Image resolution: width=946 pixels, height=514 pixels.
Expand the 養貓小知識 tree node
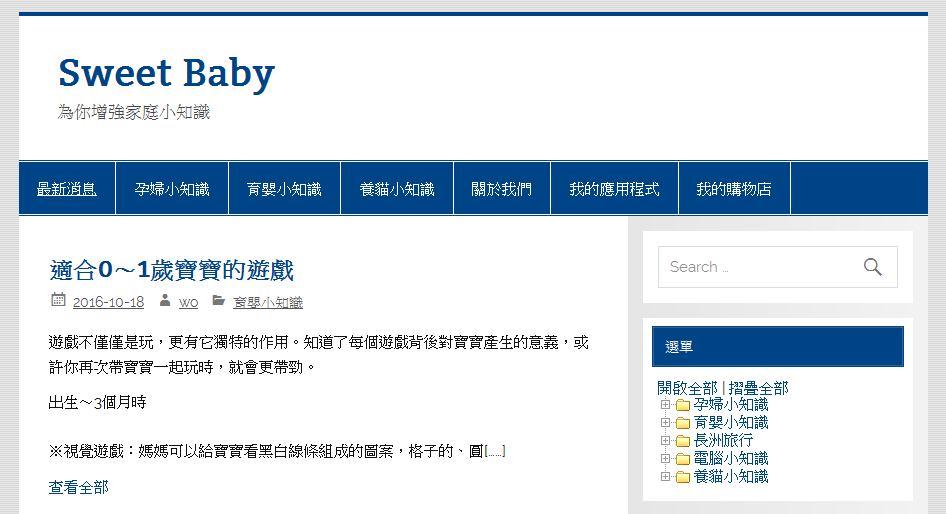pyautogui.click(x=665, y=477)
